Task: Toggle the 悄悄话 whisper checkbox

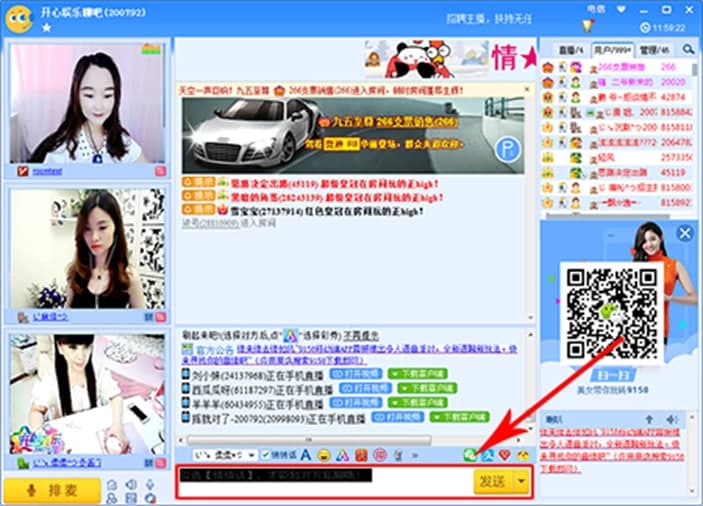Action: point(265,455)
